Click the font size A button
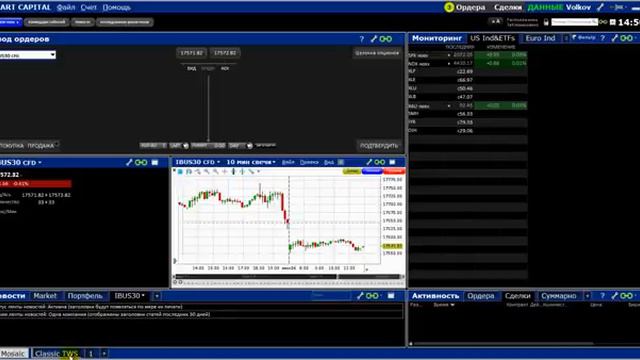The width and height of the screenshot is (640, 360). click(x=496, y=21)
